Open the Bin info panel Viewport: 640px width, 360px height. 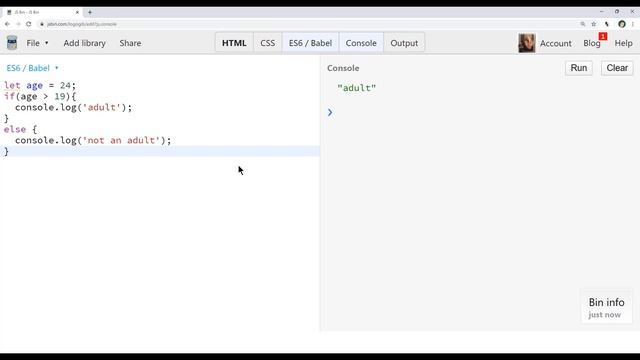(606, 307)
